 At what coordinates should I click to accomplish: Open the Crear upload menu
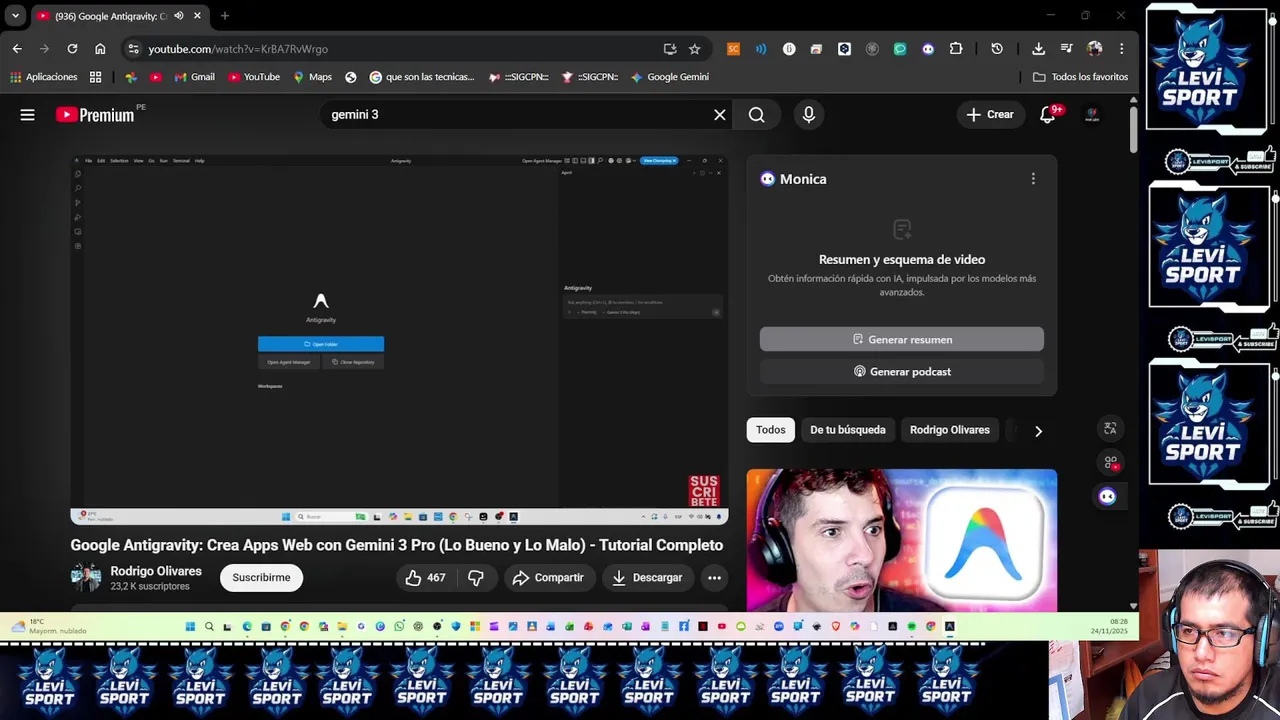pos(990,115)
